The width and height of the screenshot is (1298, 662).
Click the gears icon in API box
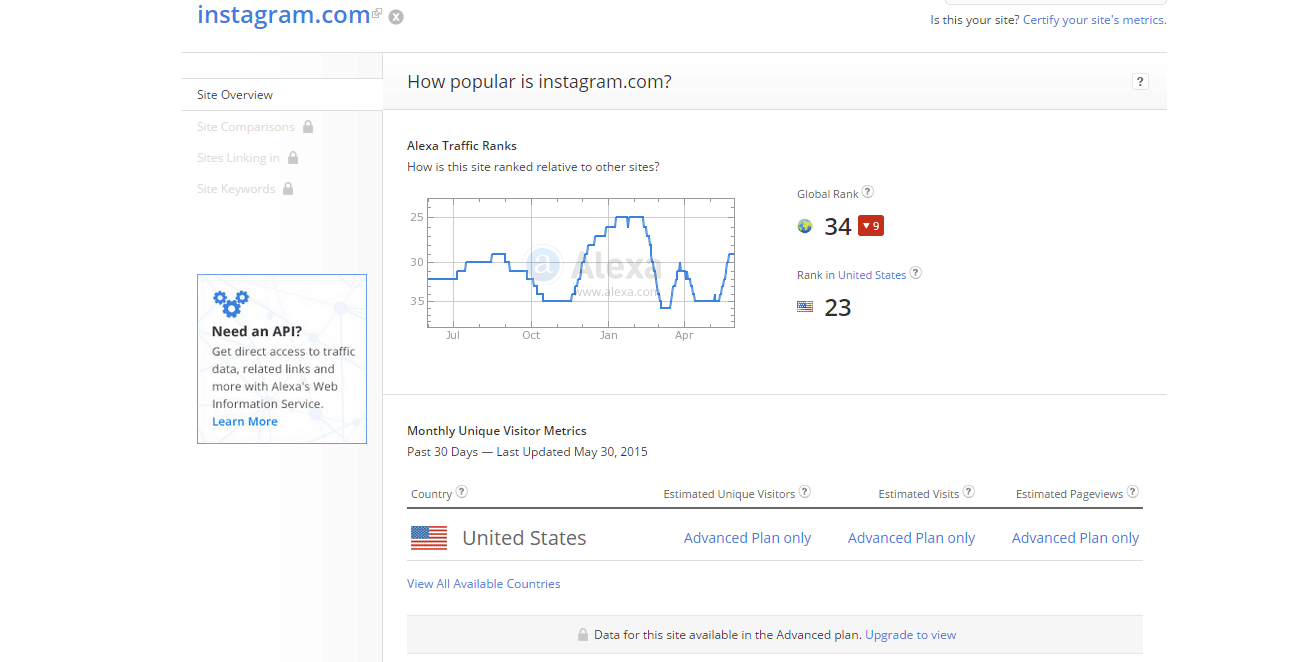coord(231,303)
